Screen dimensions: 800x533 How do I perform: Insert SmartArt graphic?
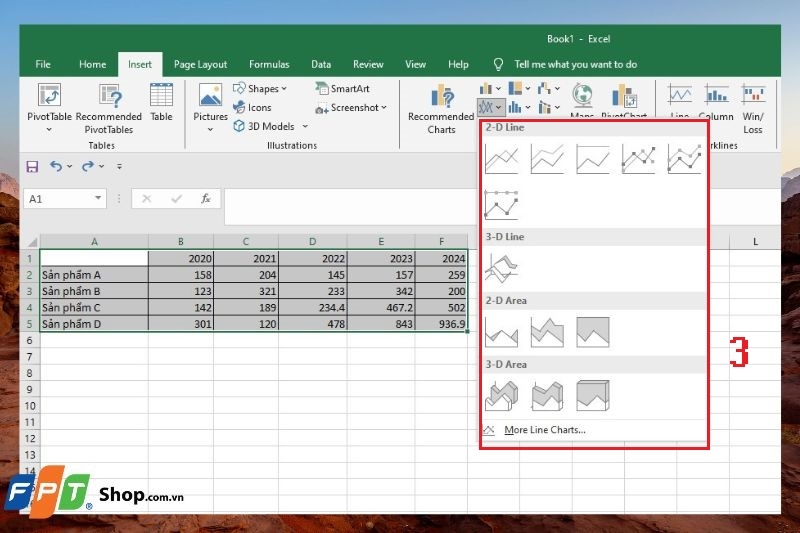(x=342, y=88)
